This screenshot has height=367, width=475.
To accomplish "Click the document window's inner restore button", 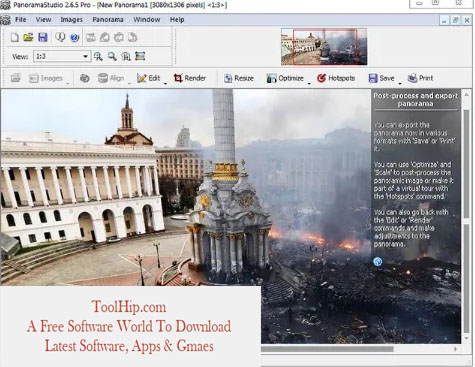I will (x=455, y=20).
